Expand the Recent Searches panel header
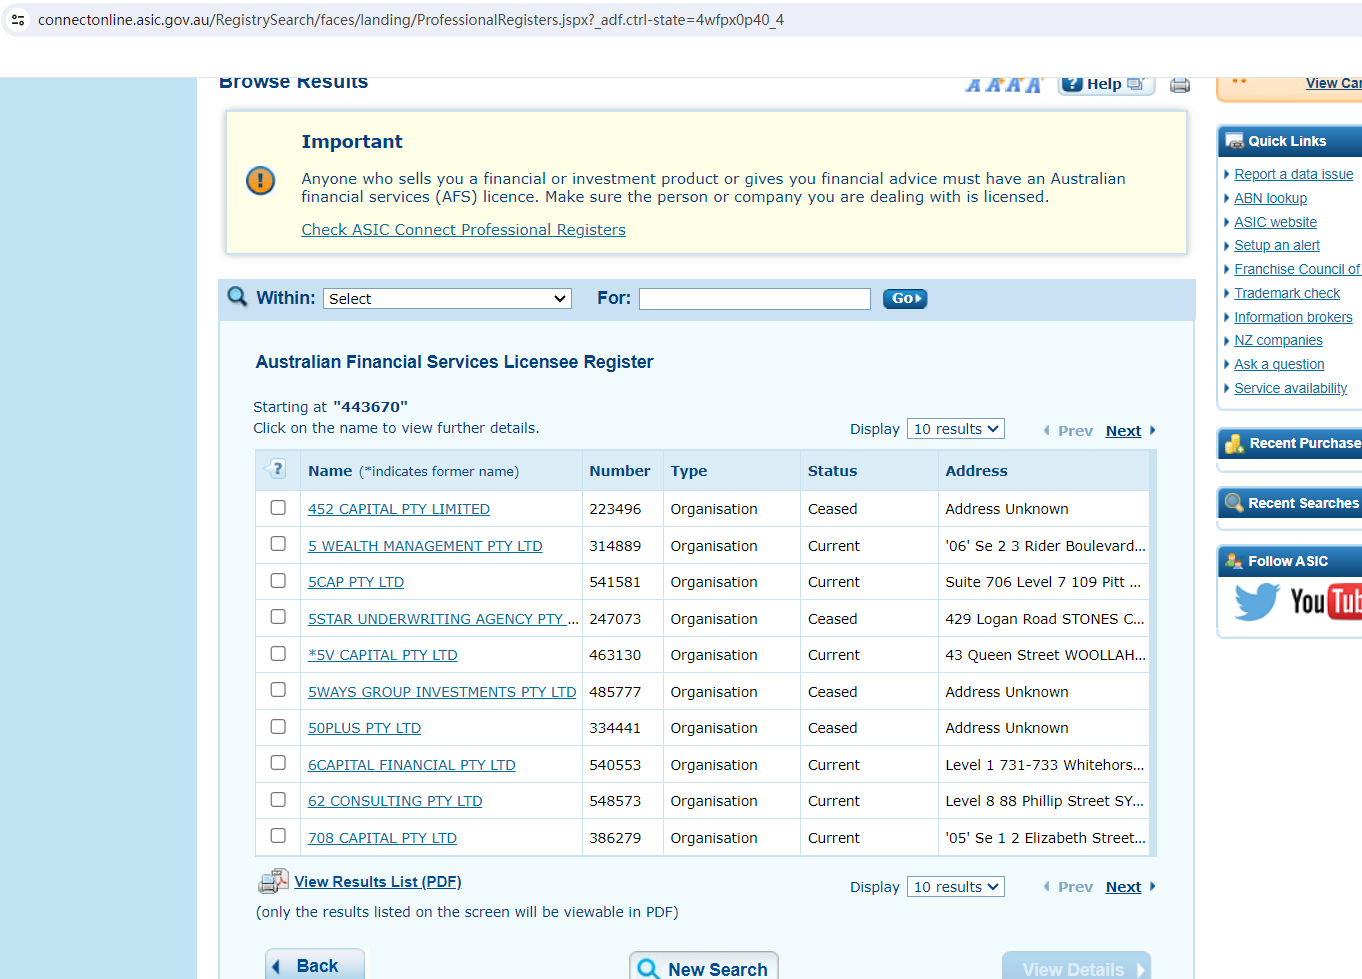The image size is (1362, 979). (1290, 503)
